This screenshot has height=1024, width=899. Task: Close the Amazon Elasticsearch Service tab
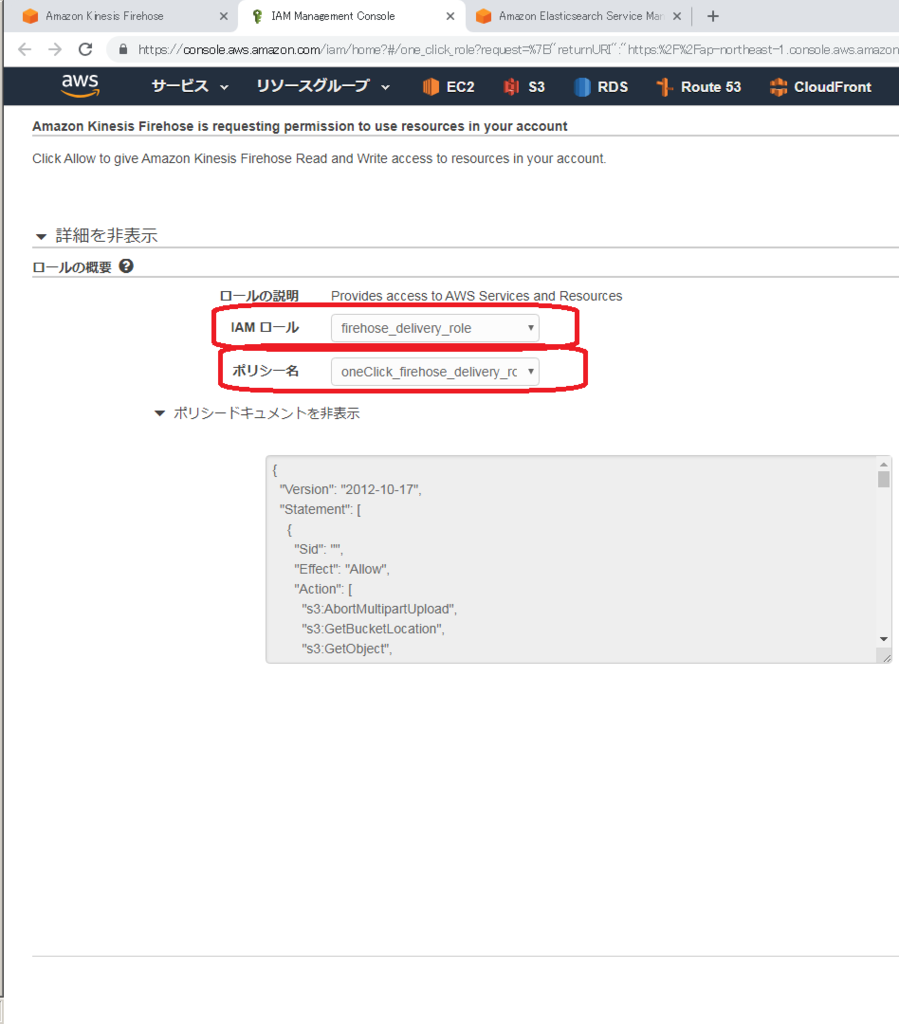pos(677,16)
